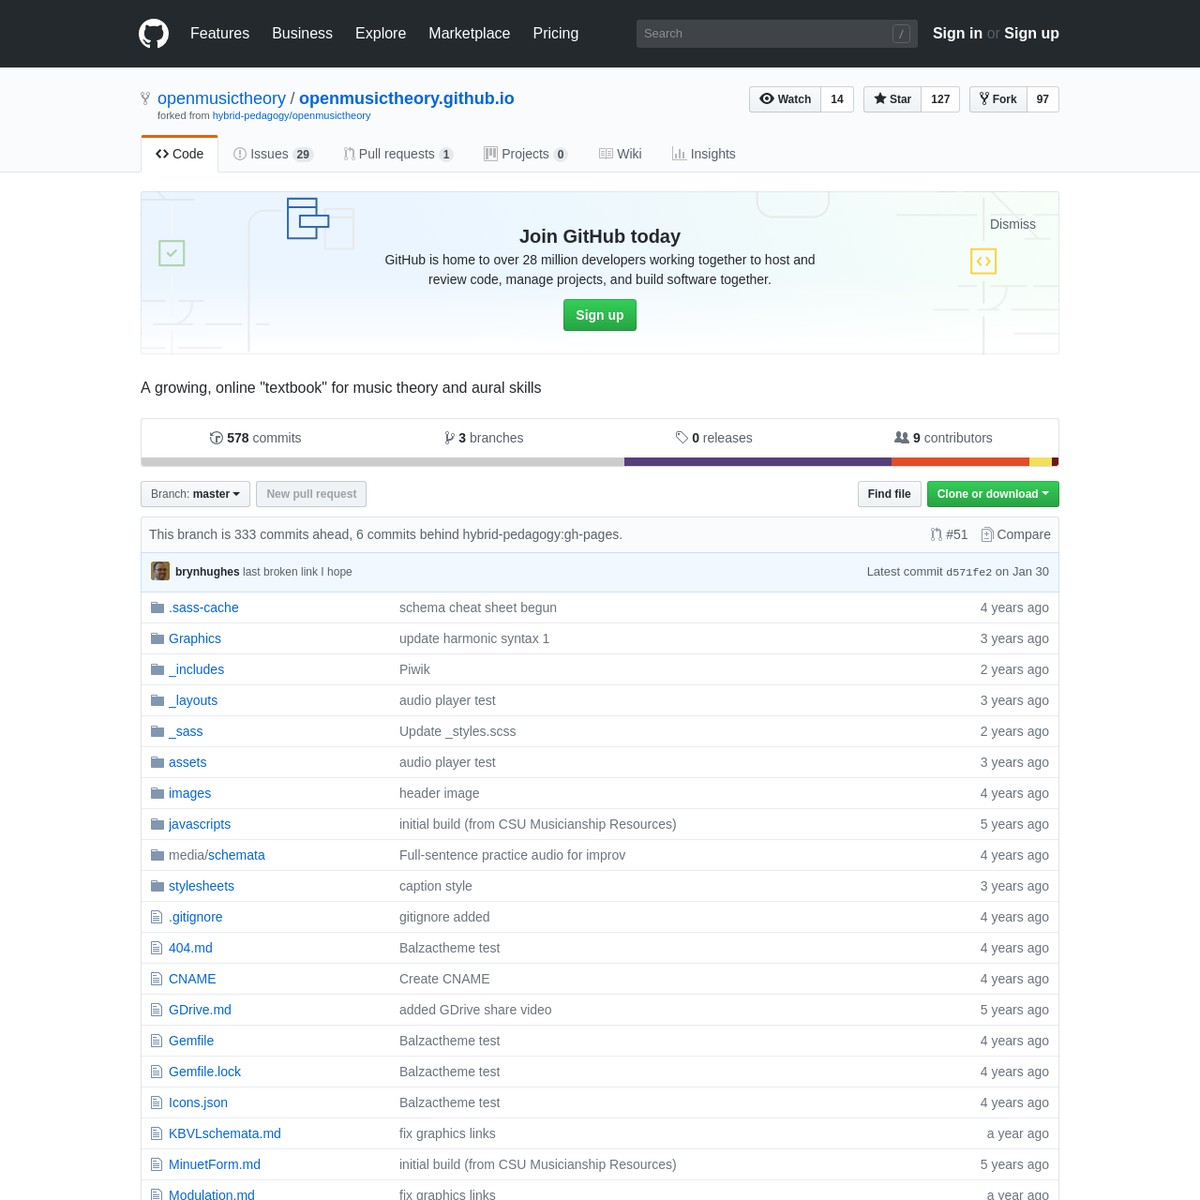Switch to the Issues tab
Image resolution: width=1200 pixels, height=1200 pixels.
(273, 154)
